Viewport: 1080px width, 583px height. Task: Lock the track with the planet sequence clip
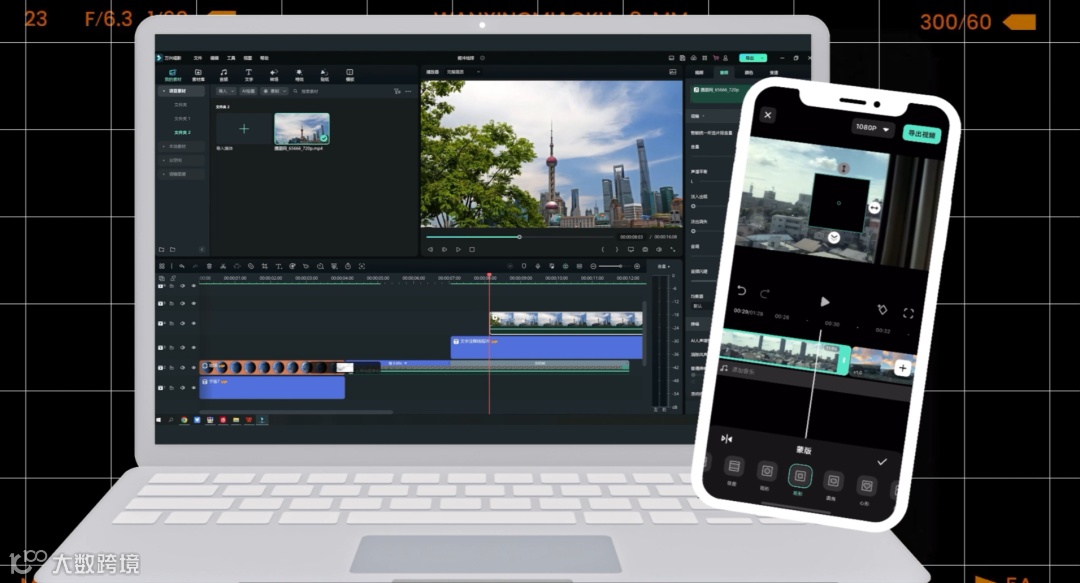pos(172,367)
